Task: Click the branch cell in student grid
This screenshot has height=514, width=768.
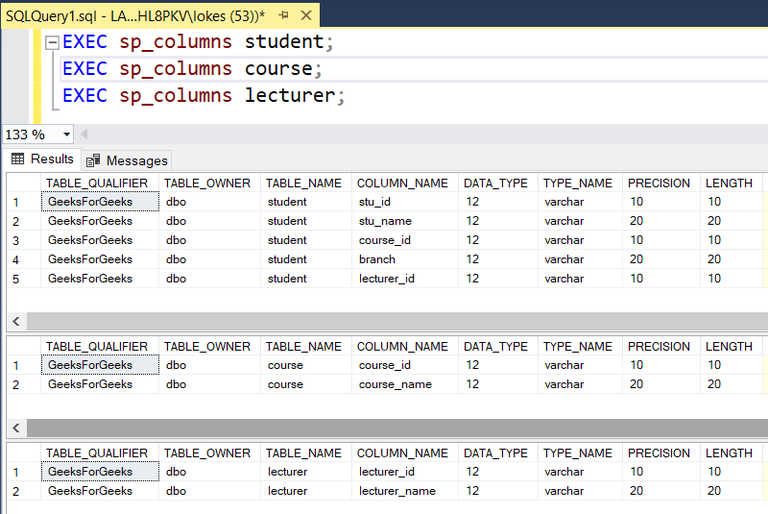Action: (377, 260)
